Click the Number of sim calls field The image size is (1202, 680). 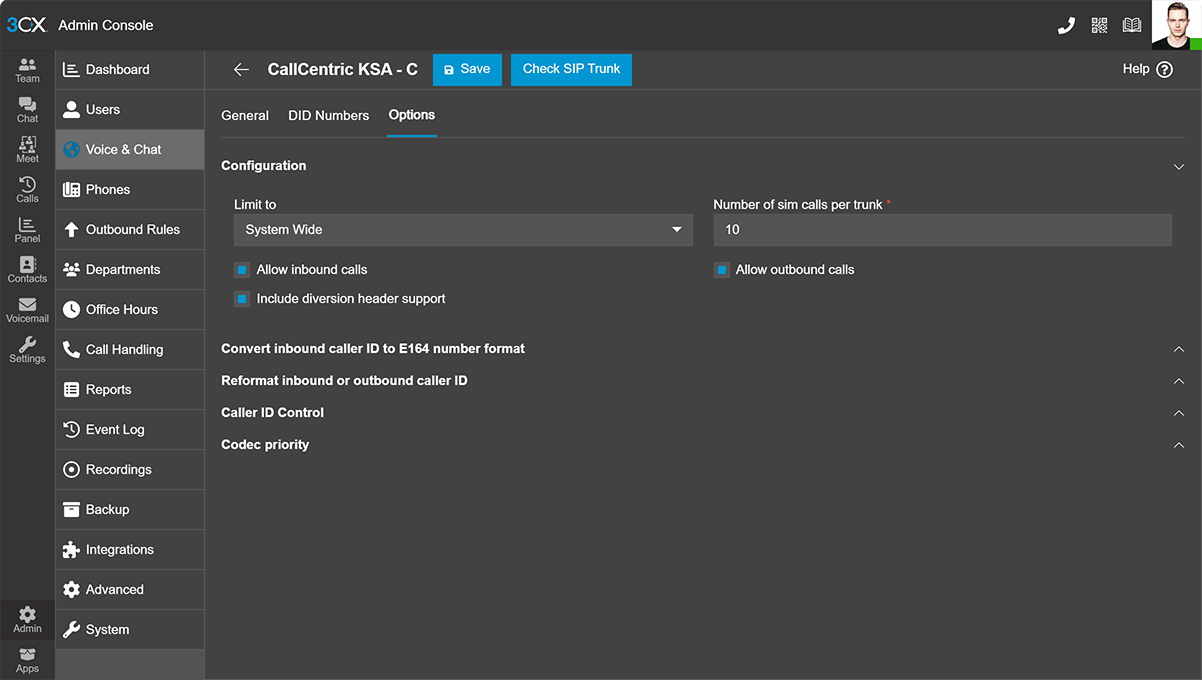tap(942, 230)
